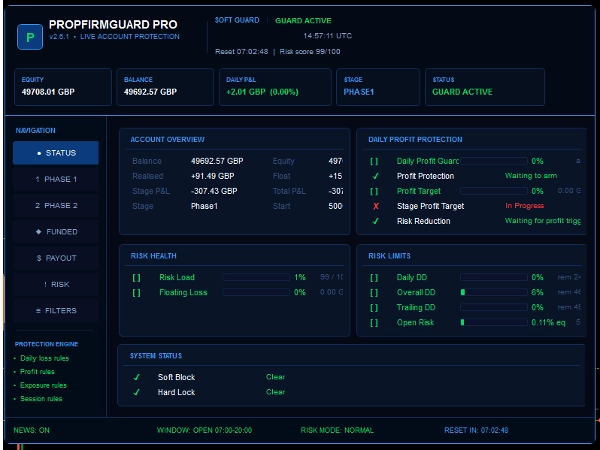Click the Open Risk progress bar
The height and width of the screenshot is (450, 600).
[x=494, y=322]
